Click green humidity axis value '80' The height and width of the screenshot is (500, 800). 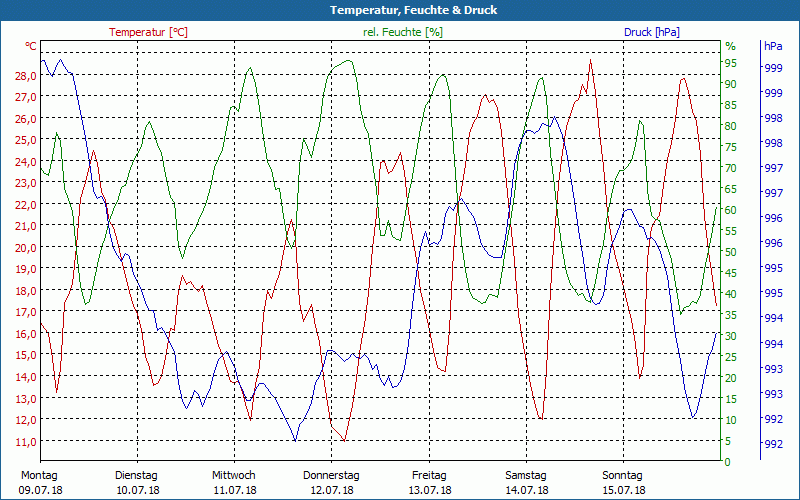[731, 126]
